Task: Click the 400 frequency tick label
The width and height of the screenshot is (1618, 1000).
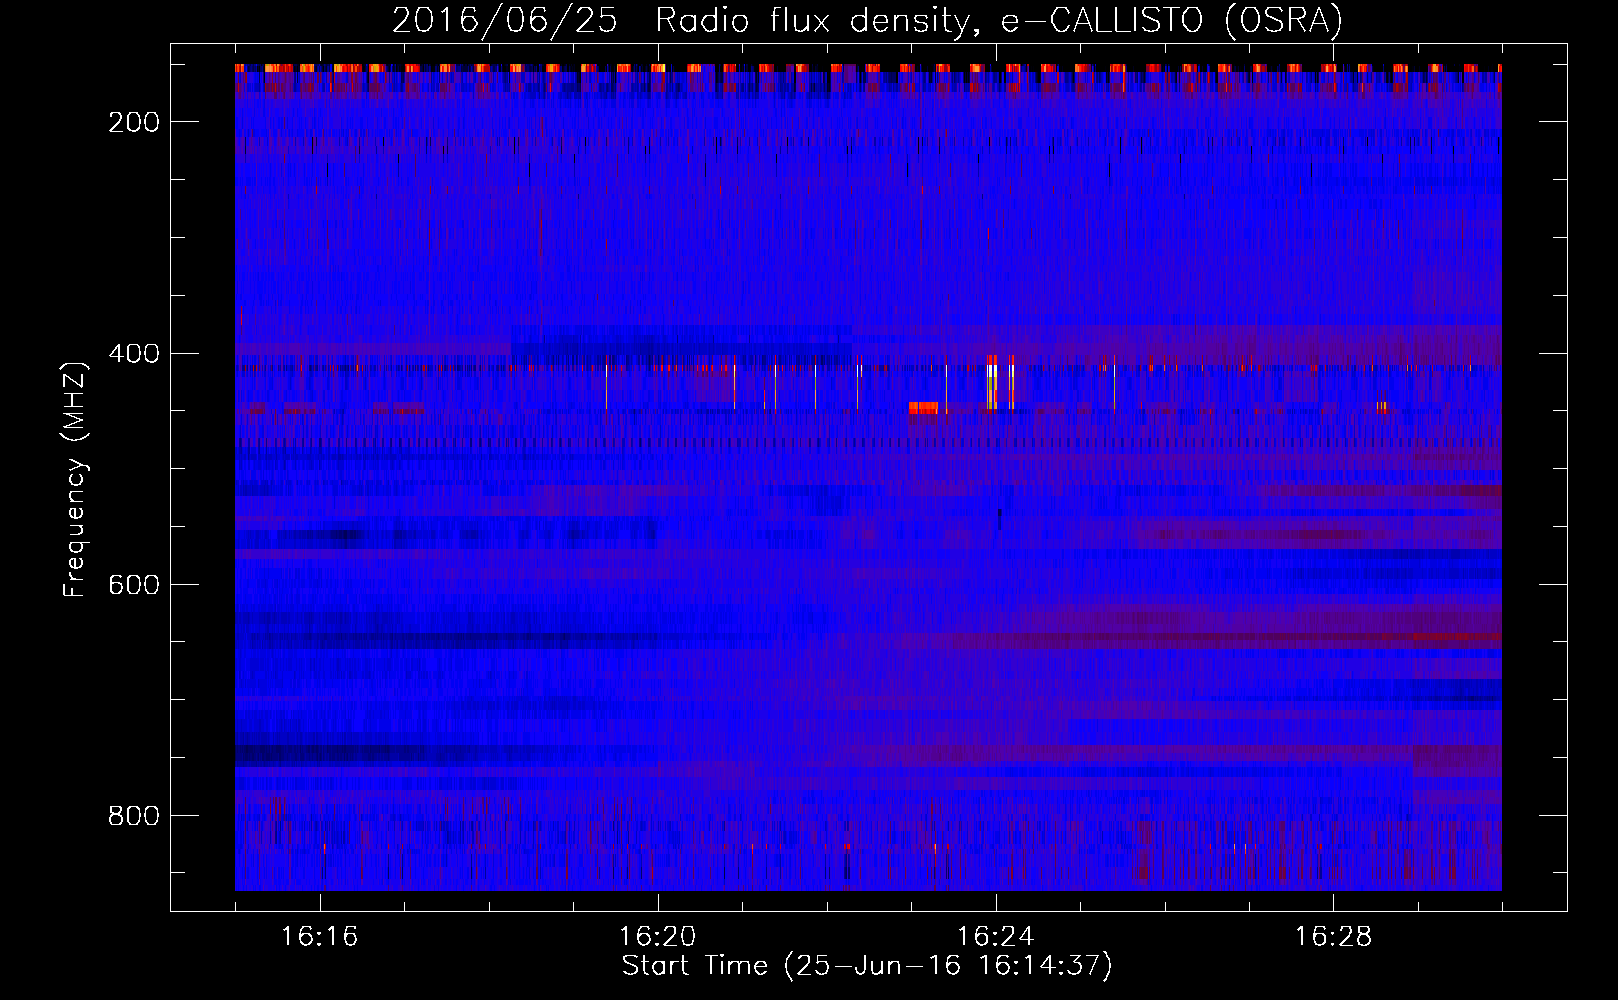Action: (x=134, y=354)
